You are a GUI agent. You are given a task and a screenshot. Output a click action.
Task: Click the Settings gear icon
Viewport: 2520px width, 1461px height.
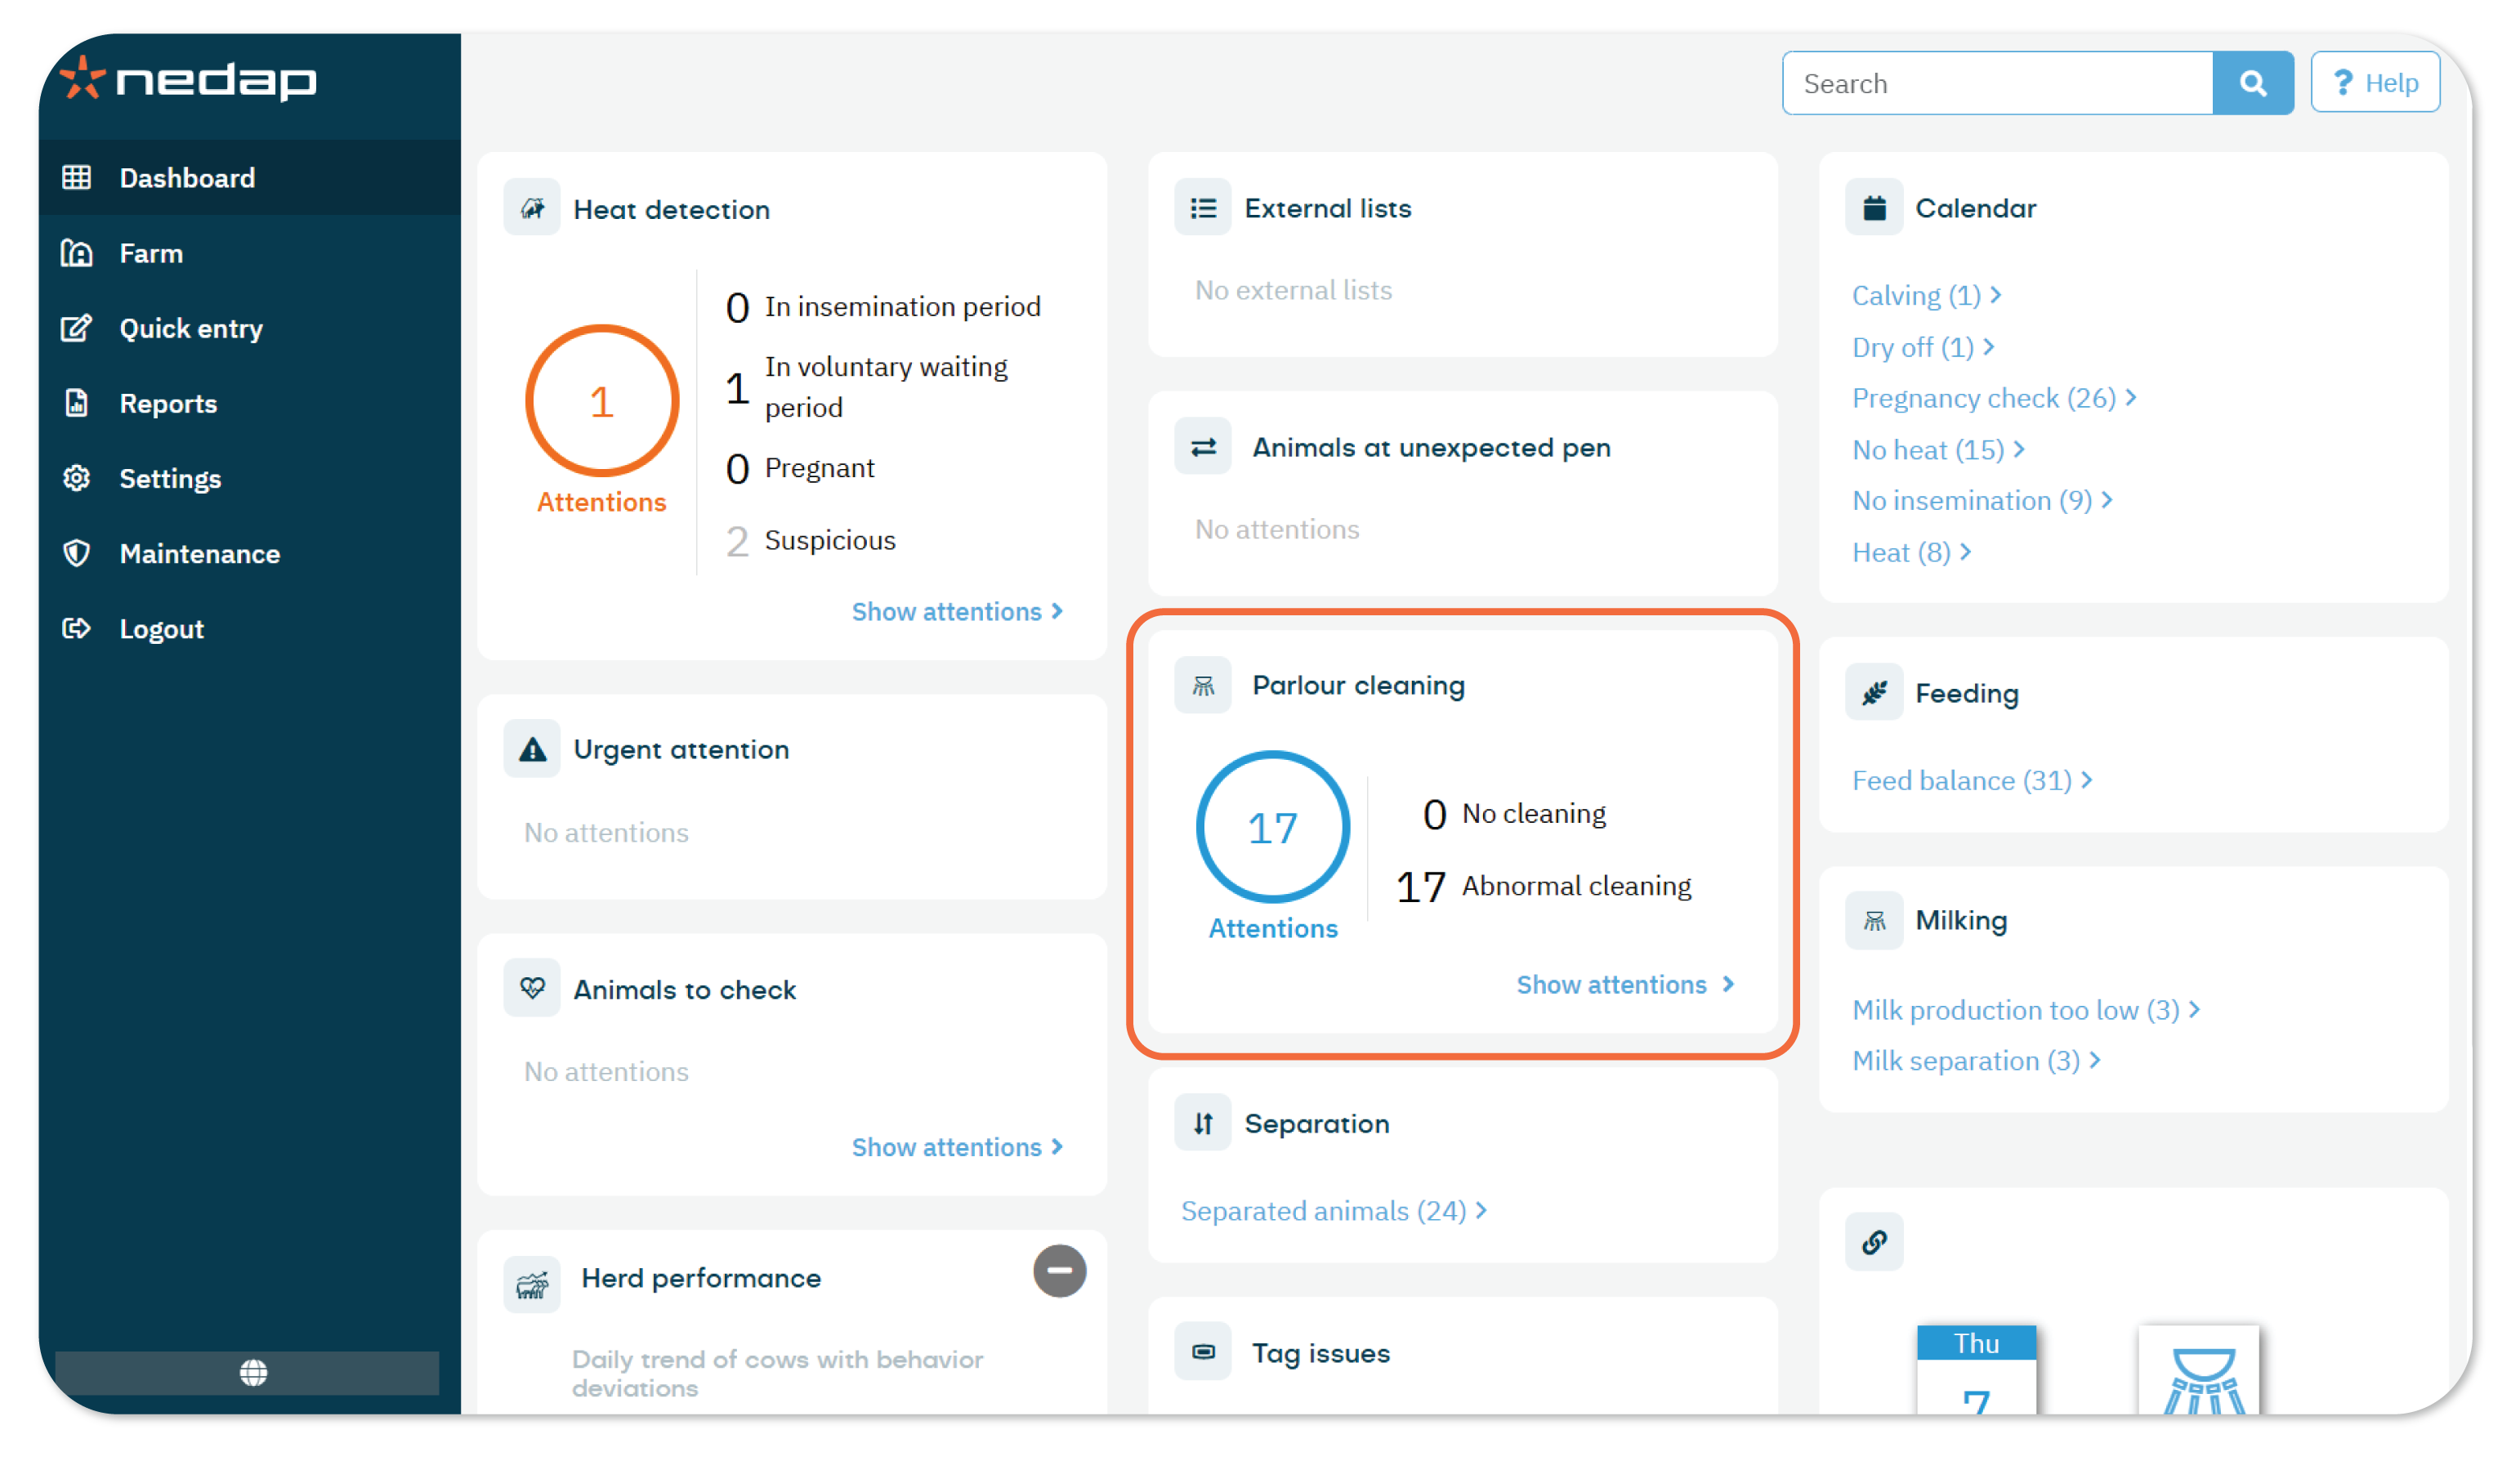point(77,478)
